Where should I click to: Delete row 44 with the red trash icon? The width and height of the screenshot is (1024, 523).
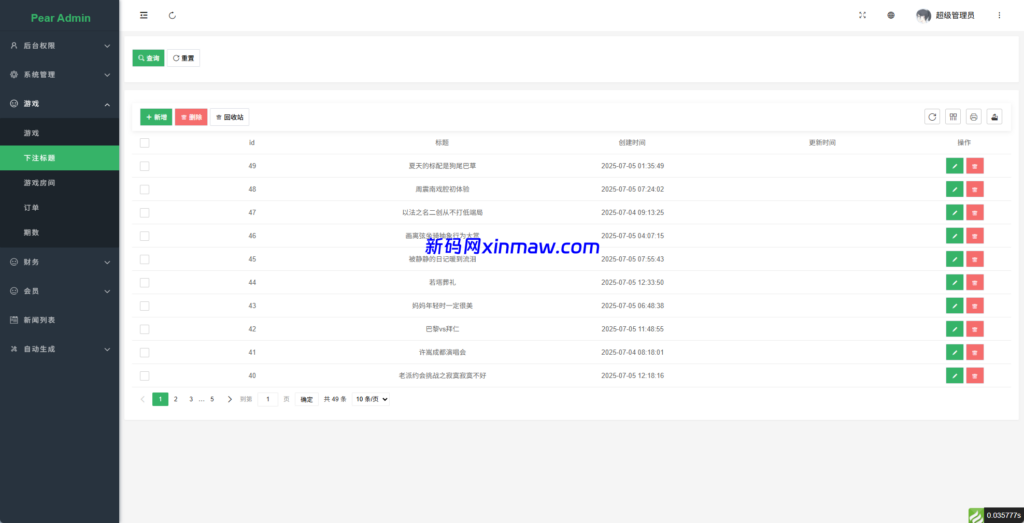[x=975, y=283]
